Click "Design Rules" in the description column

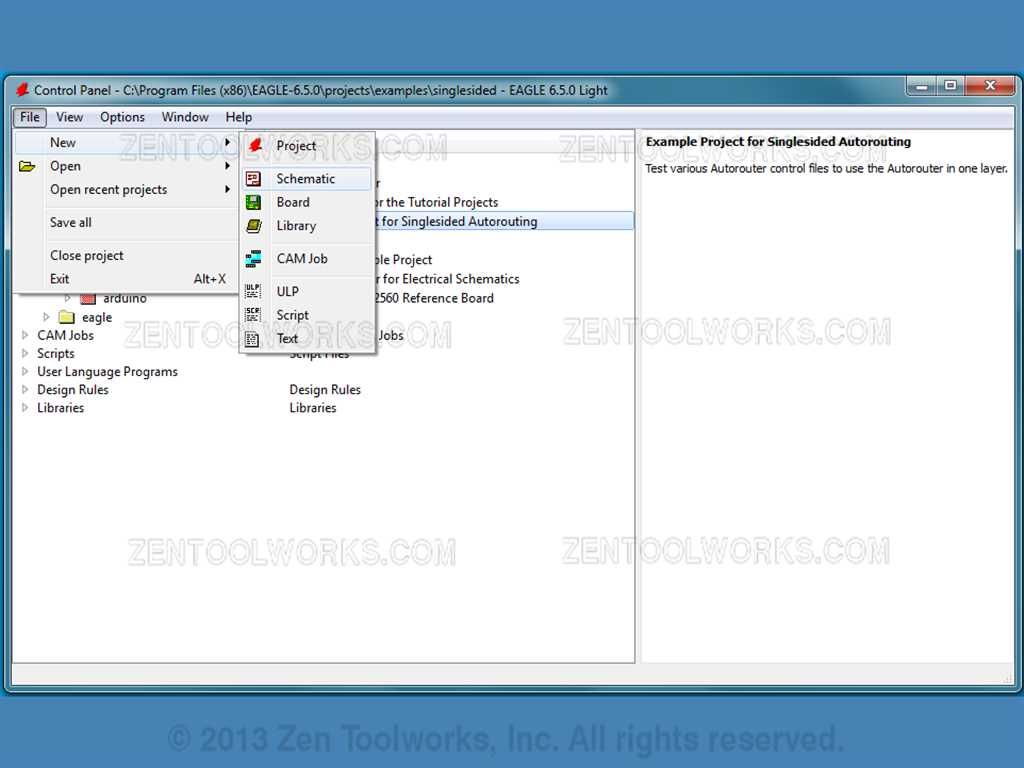(x=325, y=390)
